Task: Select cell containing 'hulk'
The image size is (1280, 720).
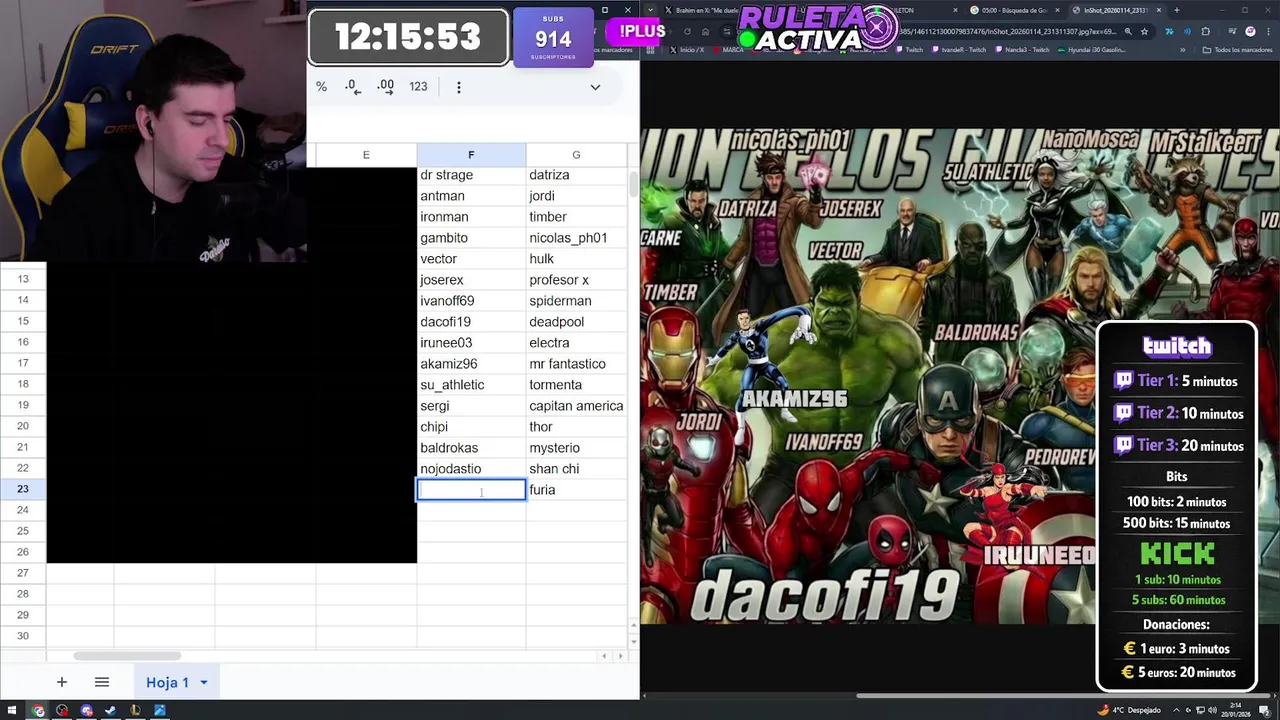Action: [576, 259]
